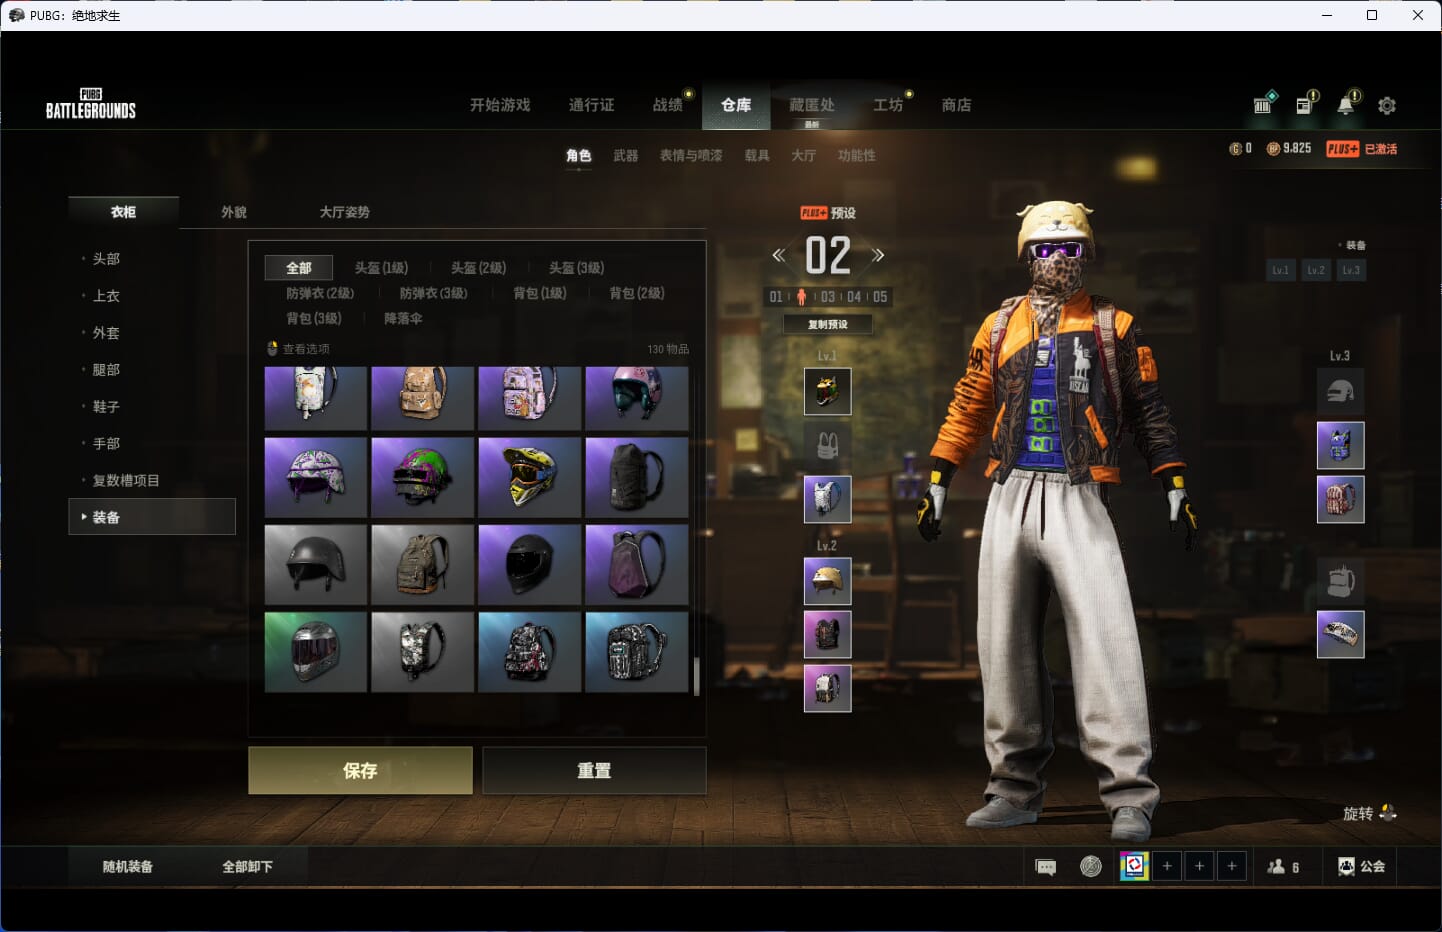Switch to the 武器 weapons sub-tab
The height and width of the screenshot is (932, 1442).
(626, 156)
